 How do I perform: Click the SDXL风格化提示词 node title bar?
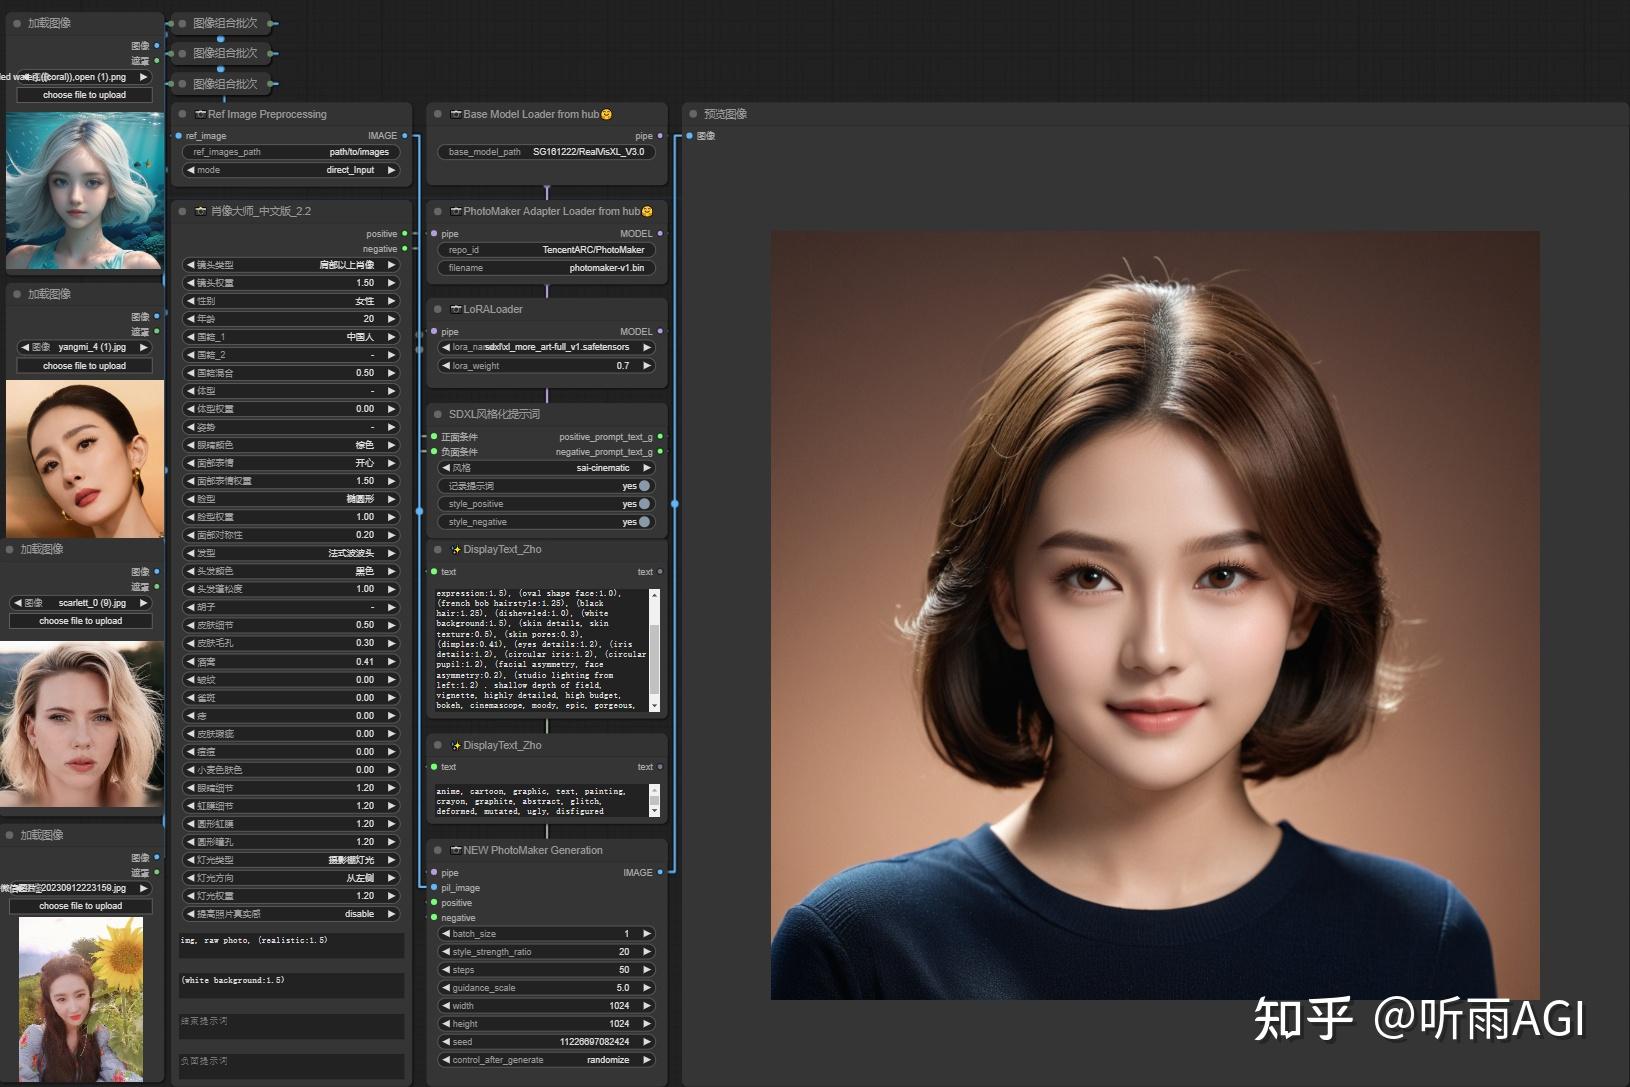pyautogui.click(x=494, y=413)
